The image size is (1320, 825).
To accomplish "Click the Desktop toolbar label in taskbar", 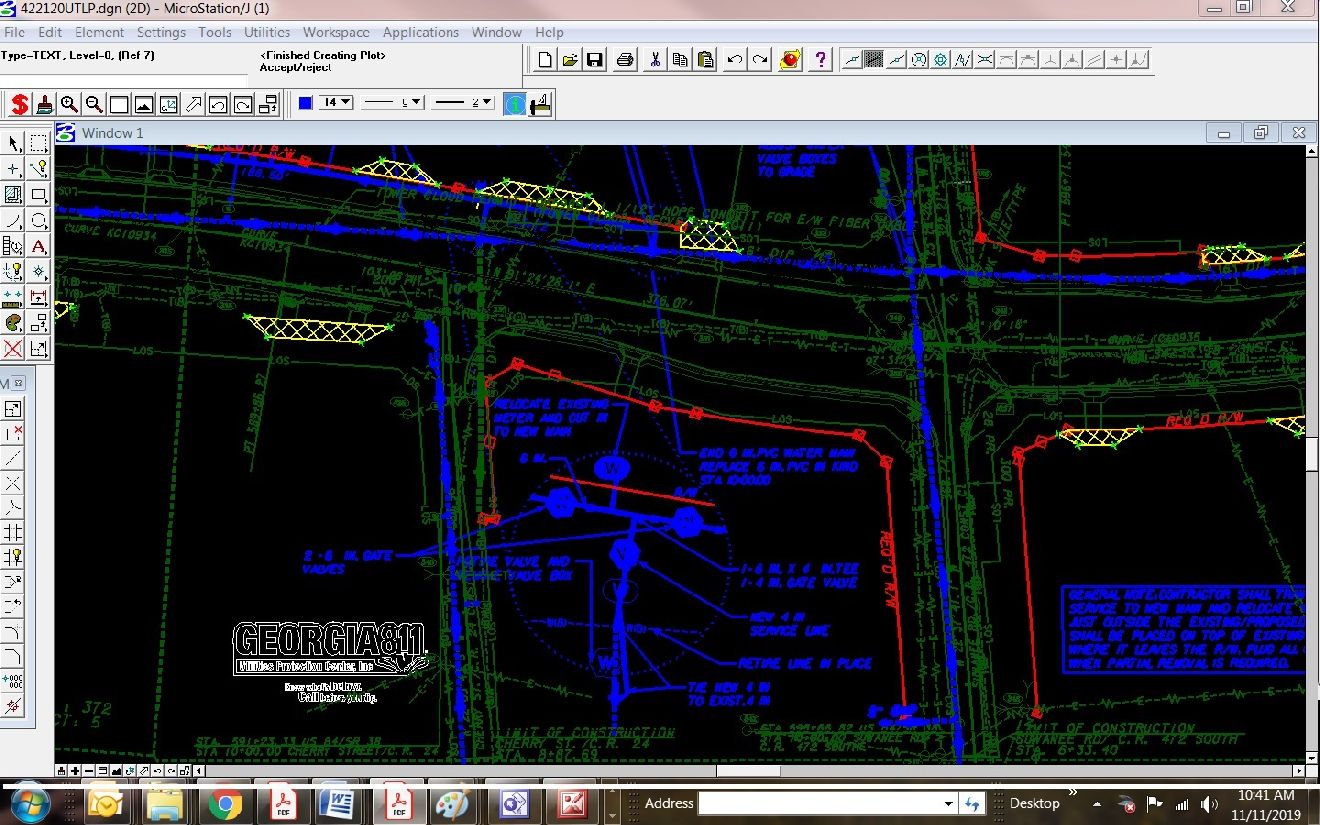I will [x=1034, y=803].
